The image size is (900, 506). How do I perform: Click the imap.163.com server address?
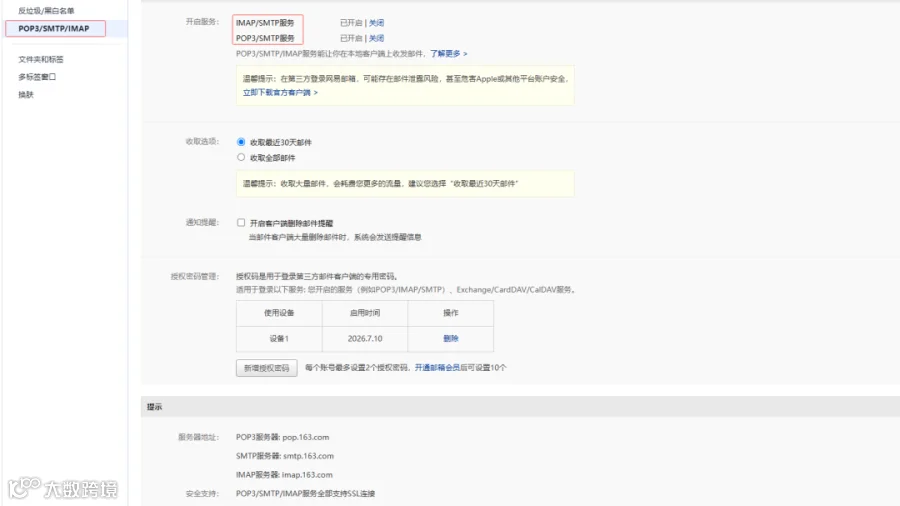coord(307,475)
